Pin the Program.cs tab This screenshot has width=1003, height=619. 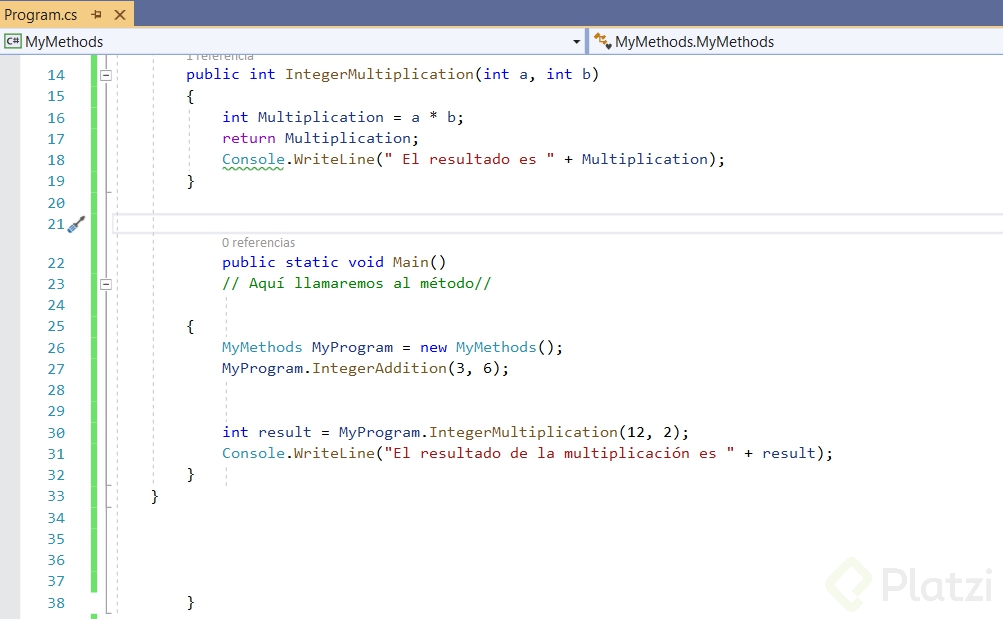click(97, 14)
